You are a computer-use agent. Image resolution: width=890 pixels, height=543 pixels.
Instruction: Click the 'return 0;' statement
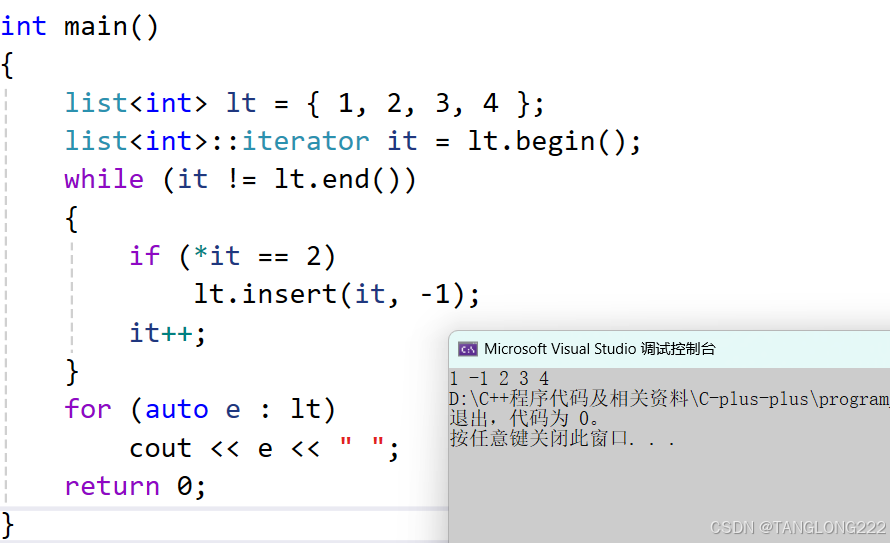(x=135, y=486)
